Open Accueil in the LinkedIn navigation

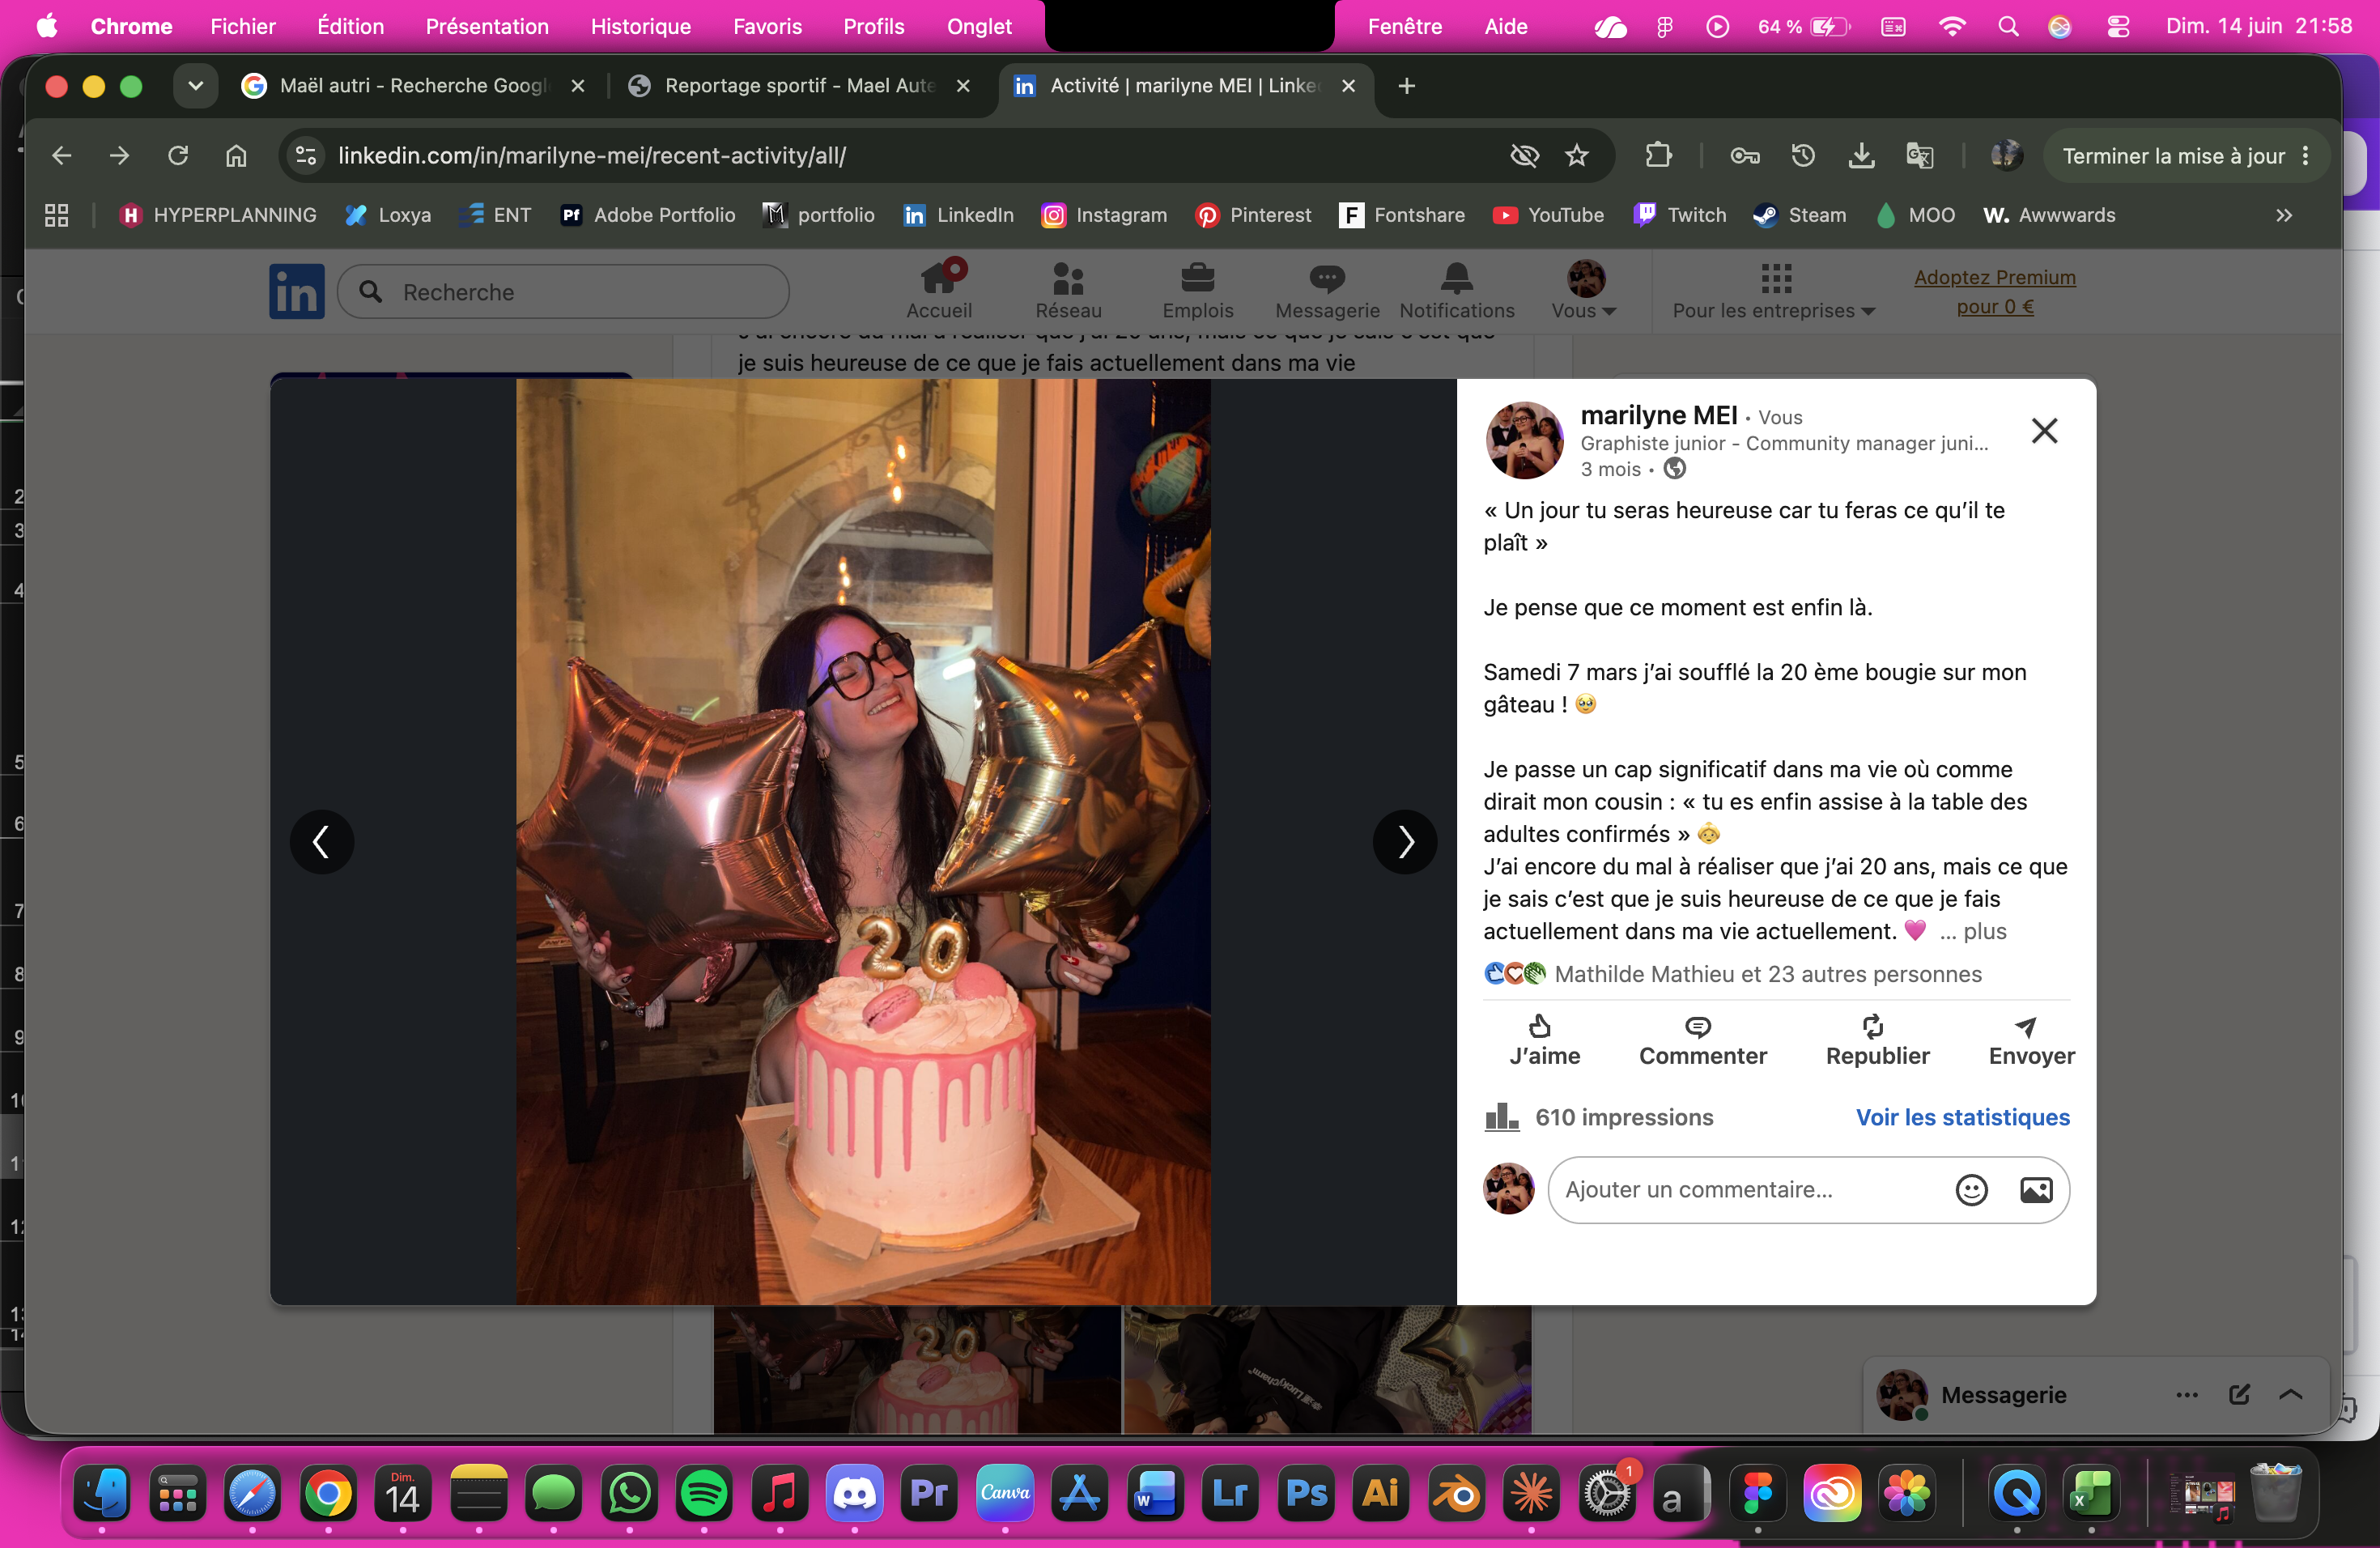click(939, 291)
